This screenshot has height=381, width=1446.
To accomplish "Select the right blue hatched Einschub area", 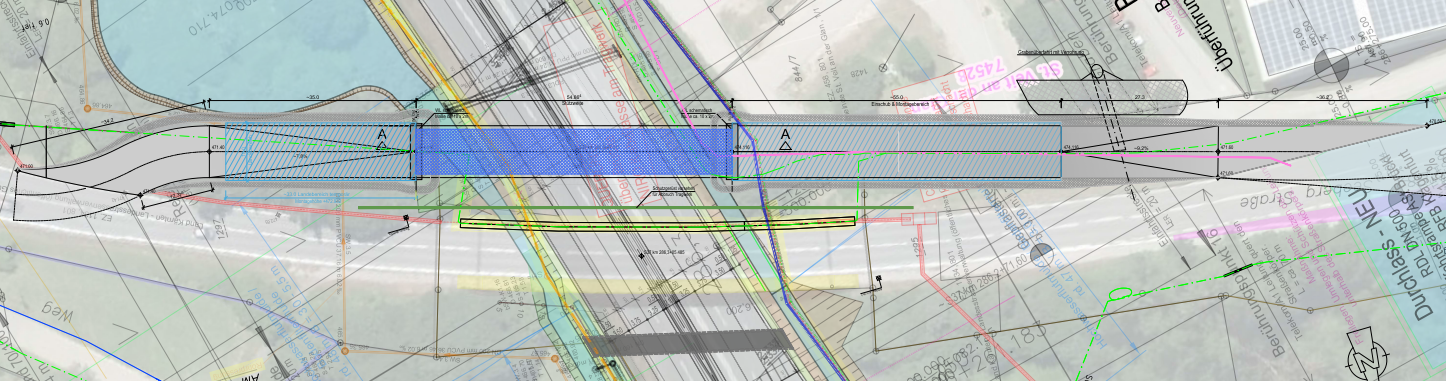I will tap(900, 152).
